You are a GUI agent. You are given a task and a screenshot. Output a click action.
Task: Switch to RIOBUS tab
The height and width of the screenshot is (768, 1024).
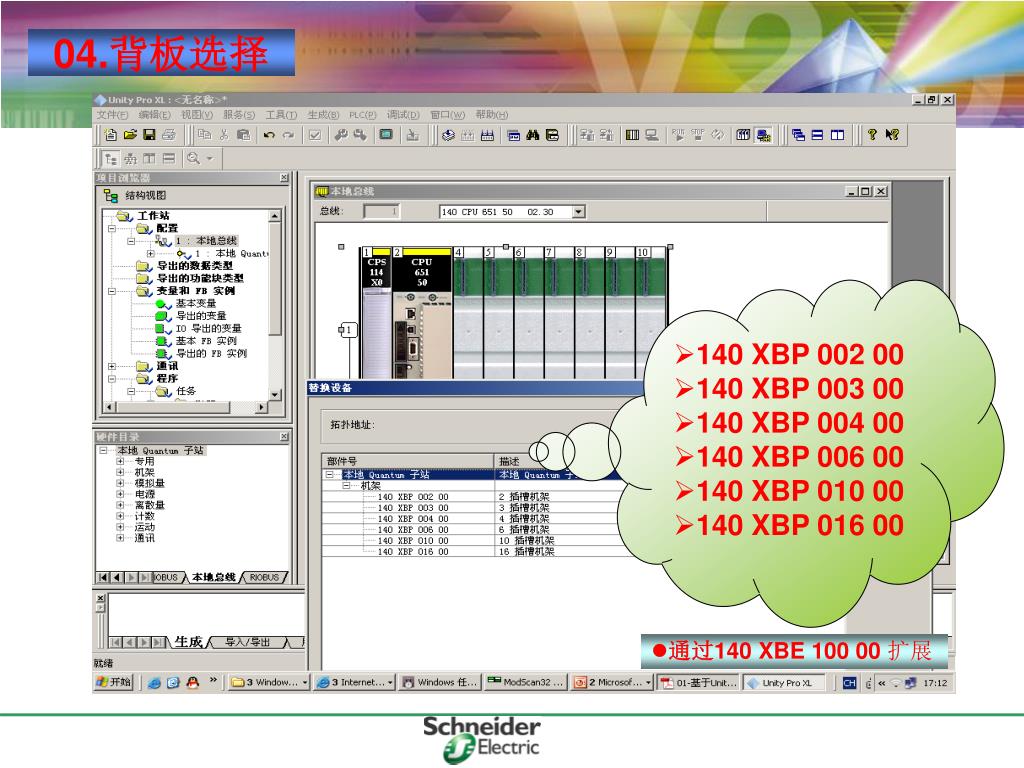[264, 577]
